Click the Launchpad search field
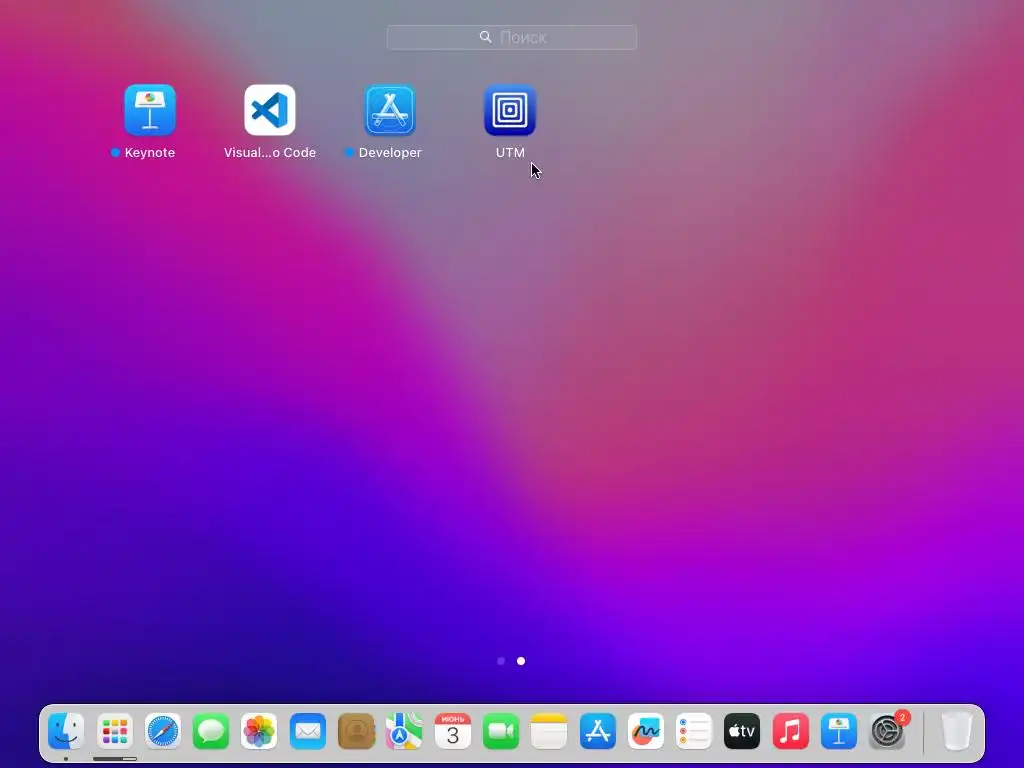1024x768 pixels. 512,37
